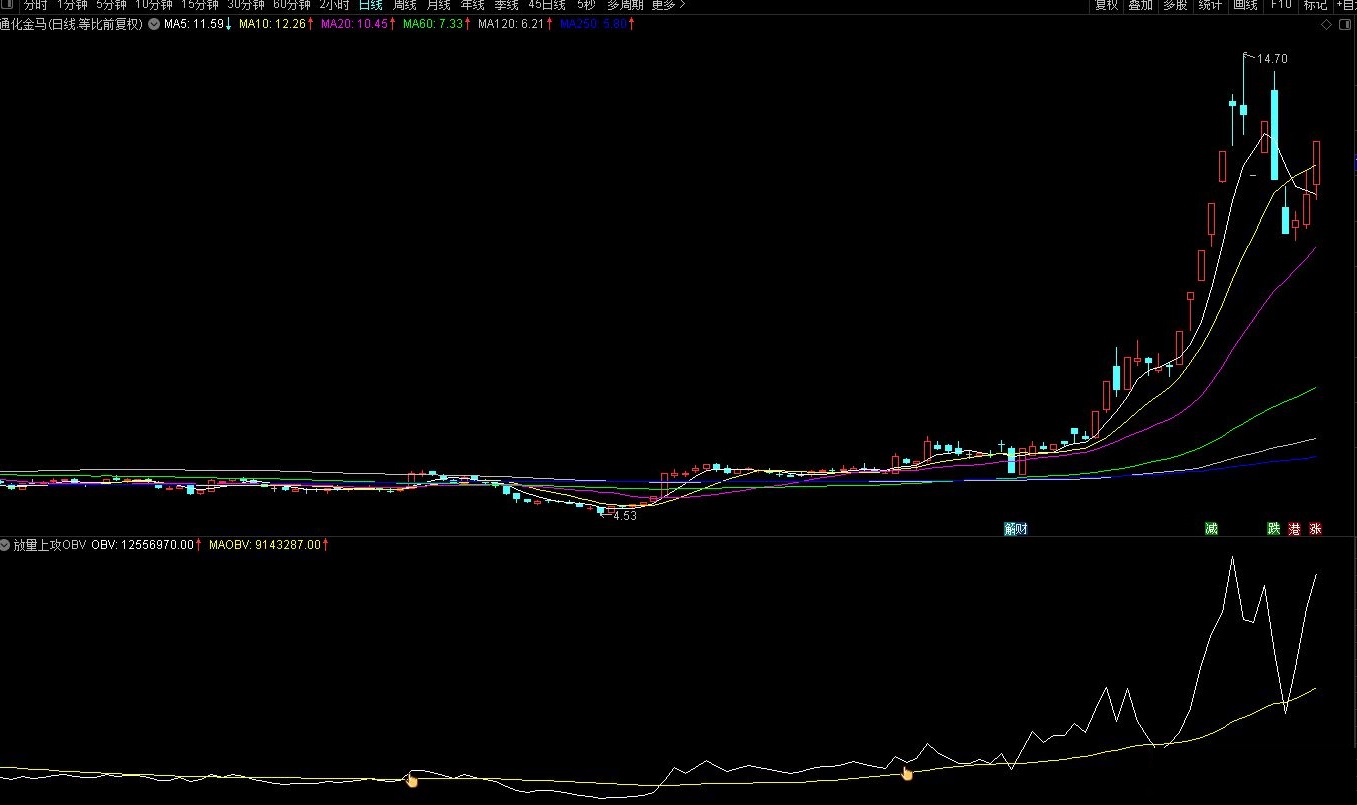1357x805 pixels.
Task: Switch to 年线 yearly chart
Action: point(473,5)
